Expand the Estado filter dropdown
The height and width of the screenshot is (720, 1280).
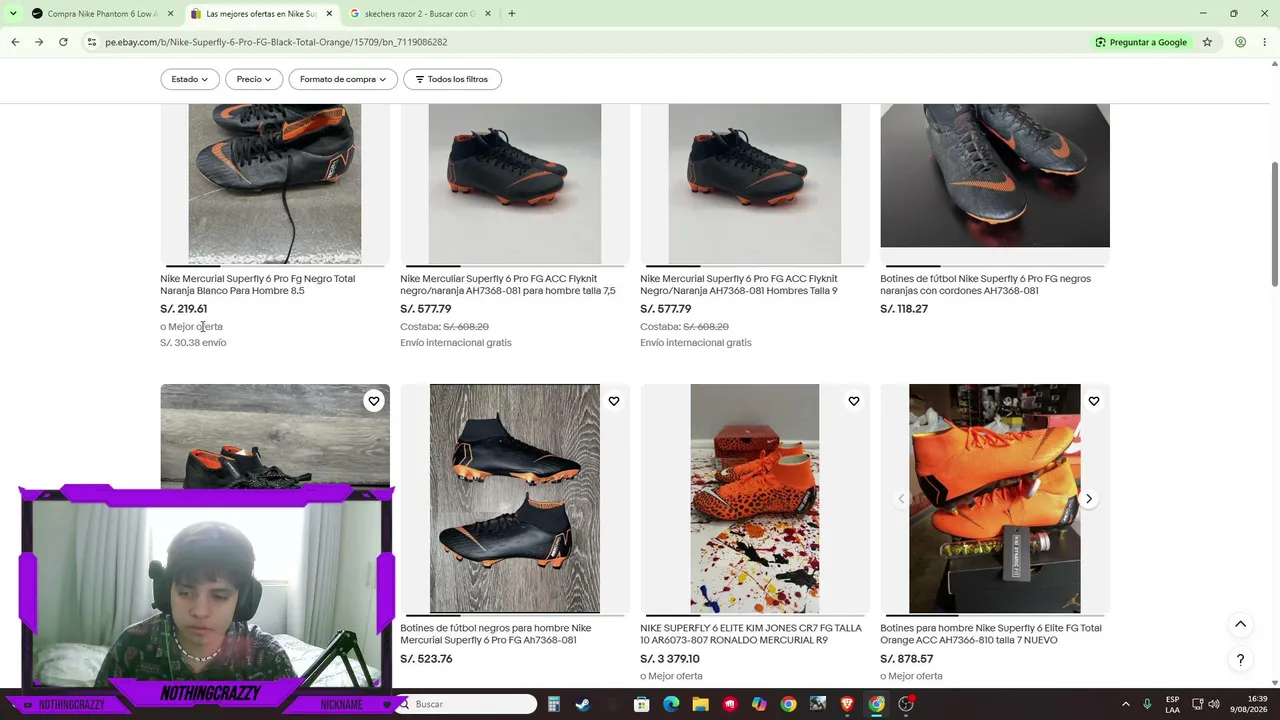(190, 79)
